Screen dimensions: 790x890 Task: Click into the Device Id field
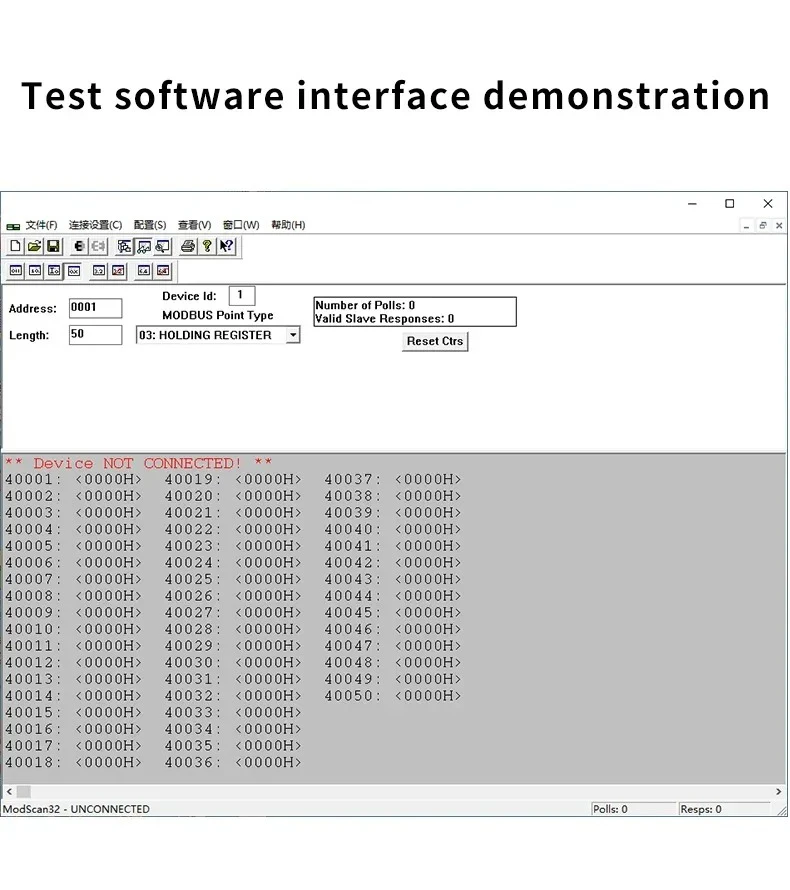tap(242, 296)
